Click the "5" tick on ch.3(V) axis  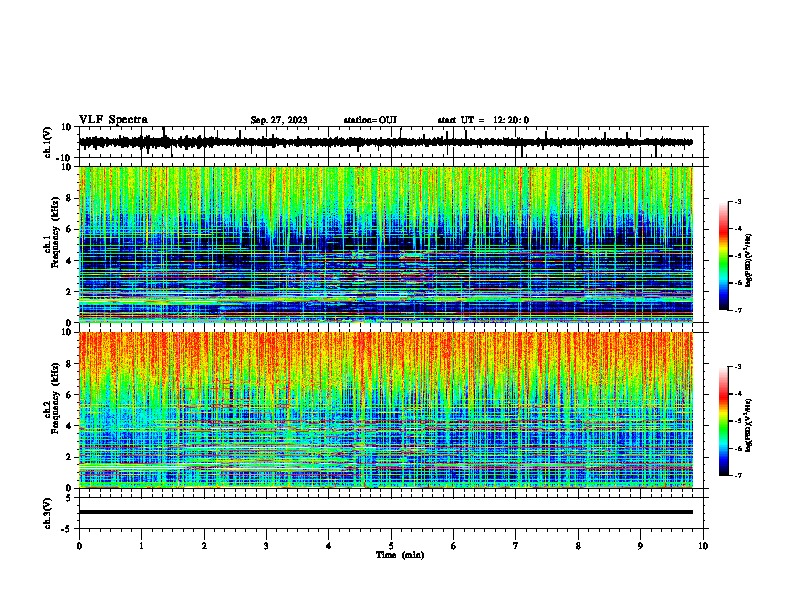point(70,498)
